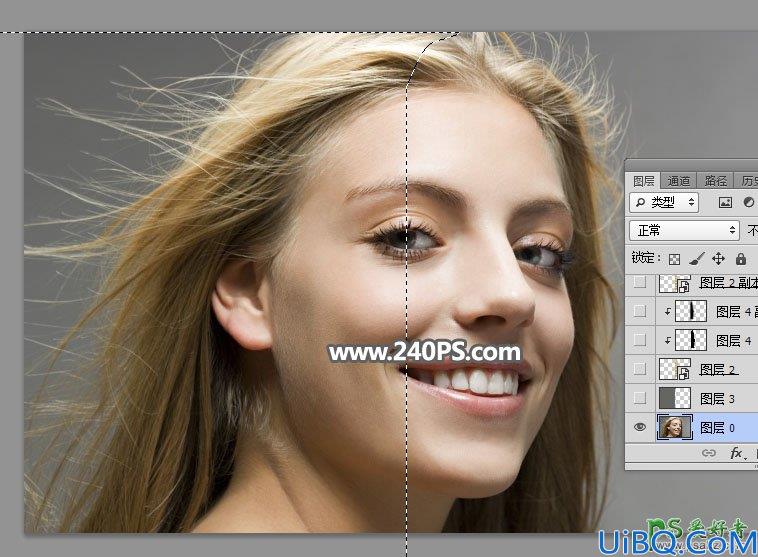This screenshot has width=758, height=557.
Task: Show the 图层 3 layer visibility
Action: (x=640, y=398)
